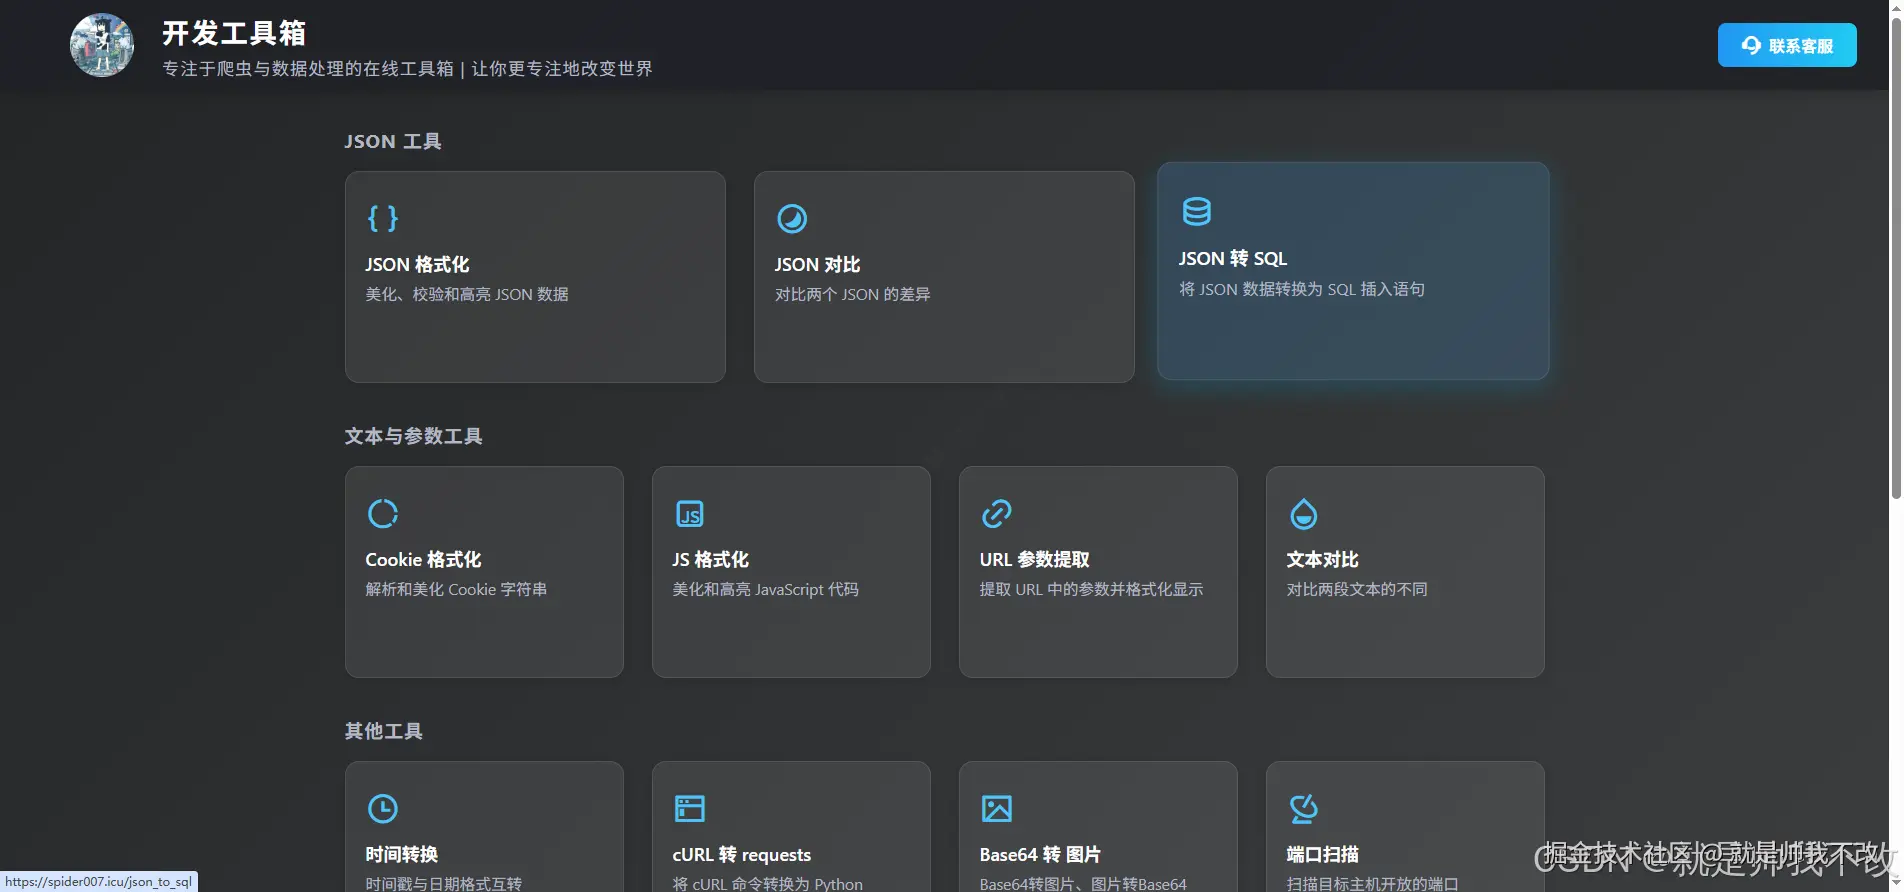The image size is (1904, 892).
Task: Open the JSON 转 SQL tool title
Action: [x=1232, y=259]
